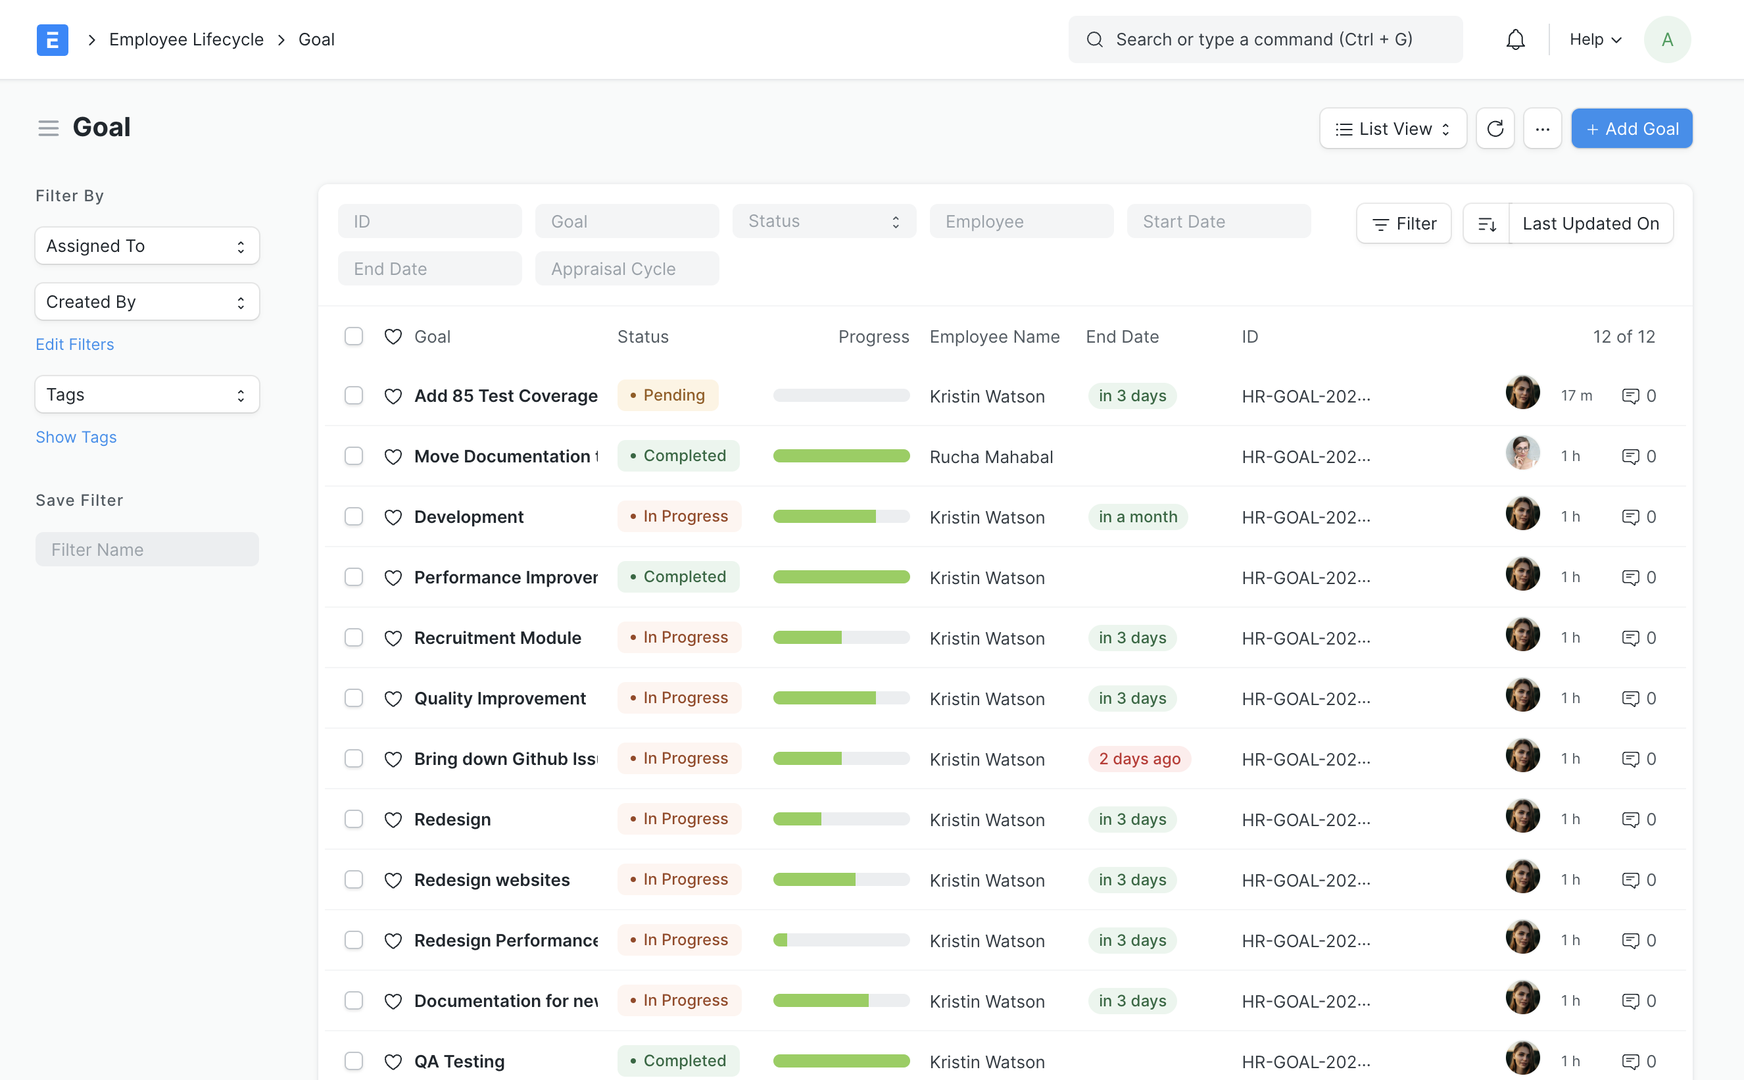
Task: Toggle the sort direction icon
Action: (1487, 224)
